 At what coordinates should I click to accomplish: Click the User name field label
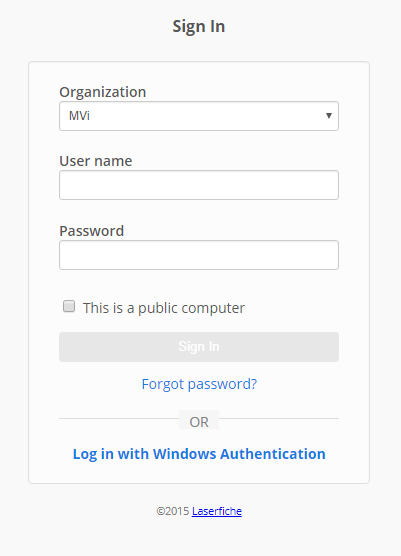96,161
